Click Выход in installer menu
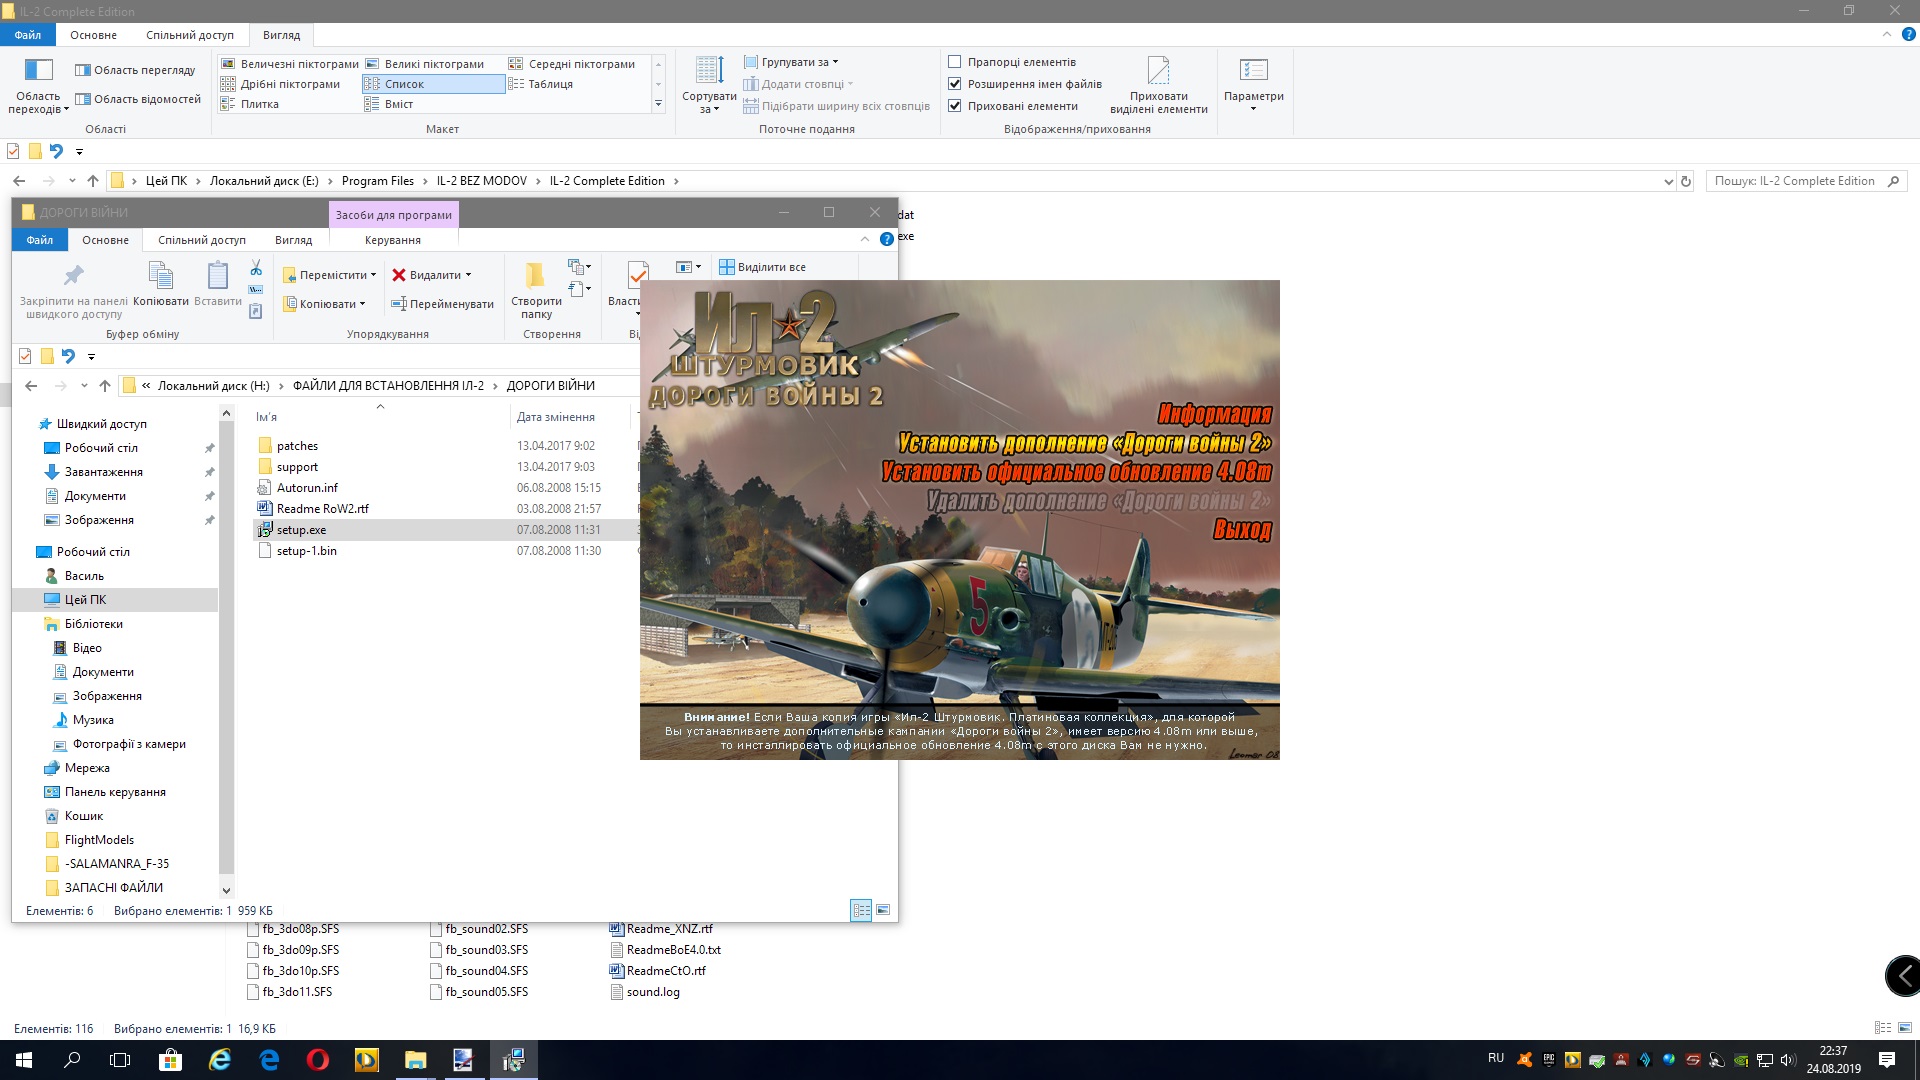Viewport: 1920px width, 1080px height. coord(1243,529)
